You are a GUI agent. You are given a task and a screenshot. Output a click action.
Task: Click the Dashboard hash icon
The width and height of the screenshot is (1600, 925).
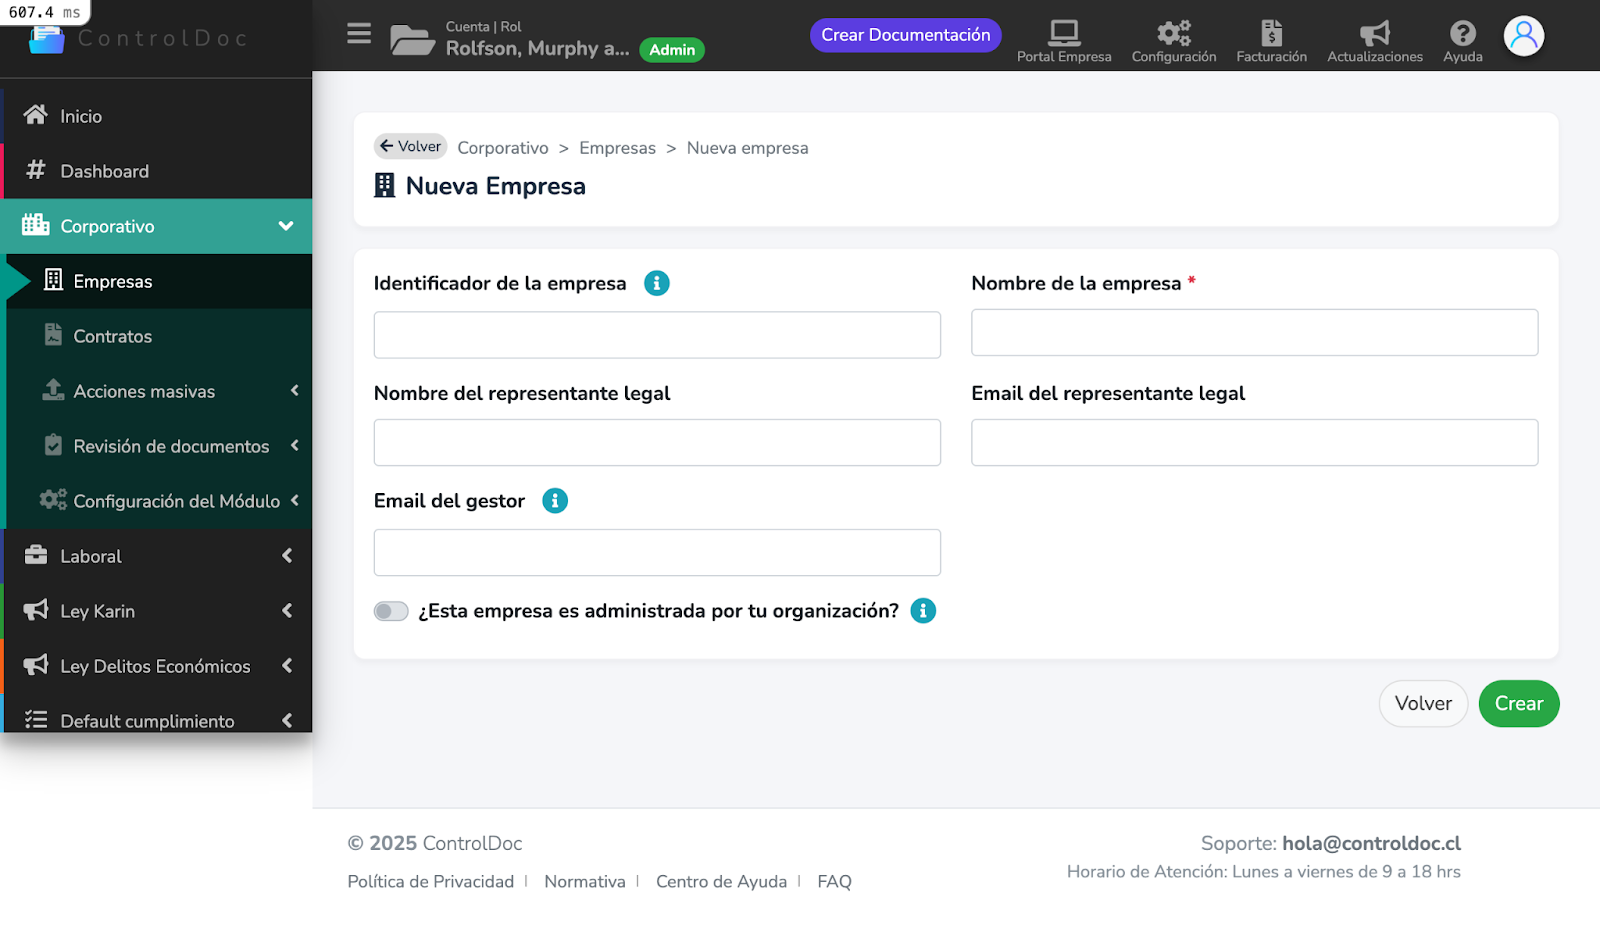(x=36, y=170)
